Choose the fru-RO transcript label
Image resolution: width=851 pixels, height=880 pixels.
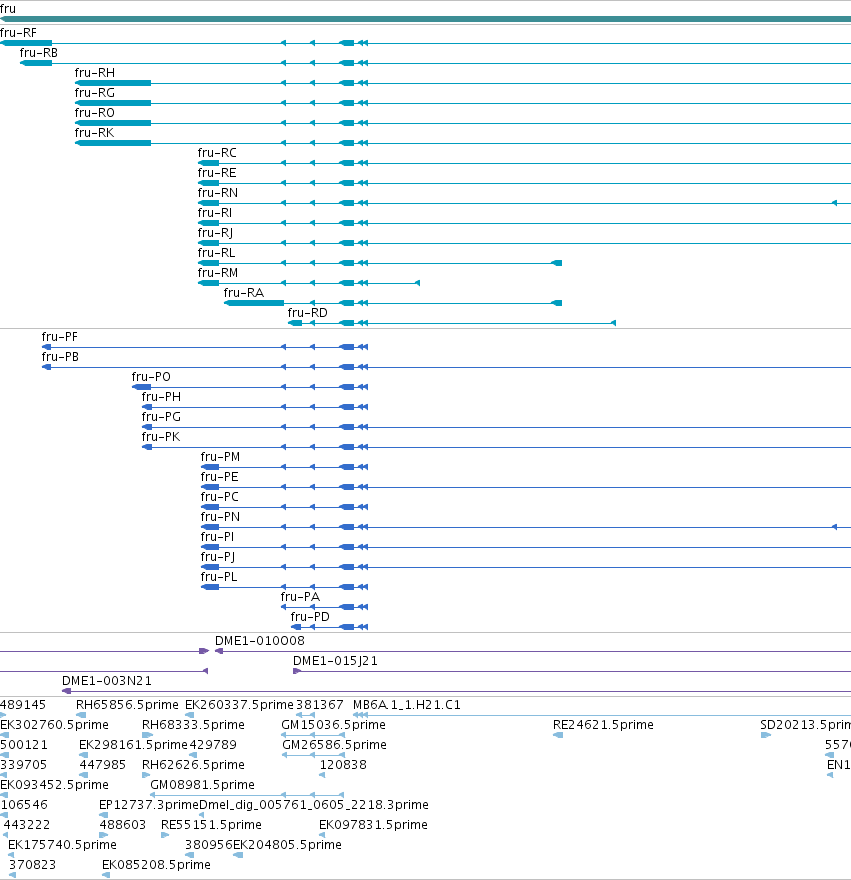95,113
